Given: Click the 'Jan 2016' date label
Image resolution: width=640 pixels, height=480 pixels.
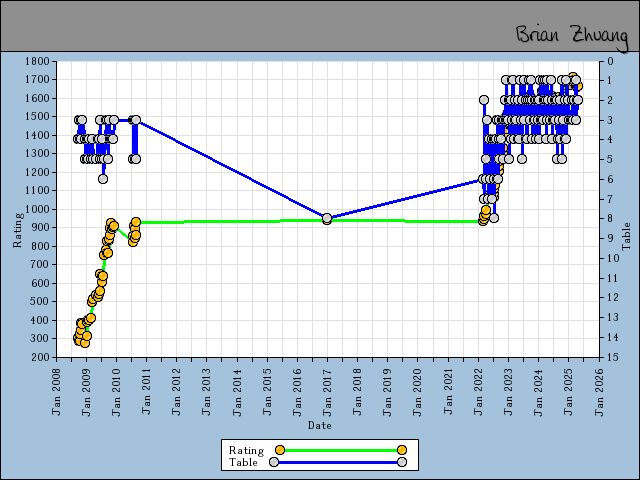Looking at the screenshot, I should point(298,392).
